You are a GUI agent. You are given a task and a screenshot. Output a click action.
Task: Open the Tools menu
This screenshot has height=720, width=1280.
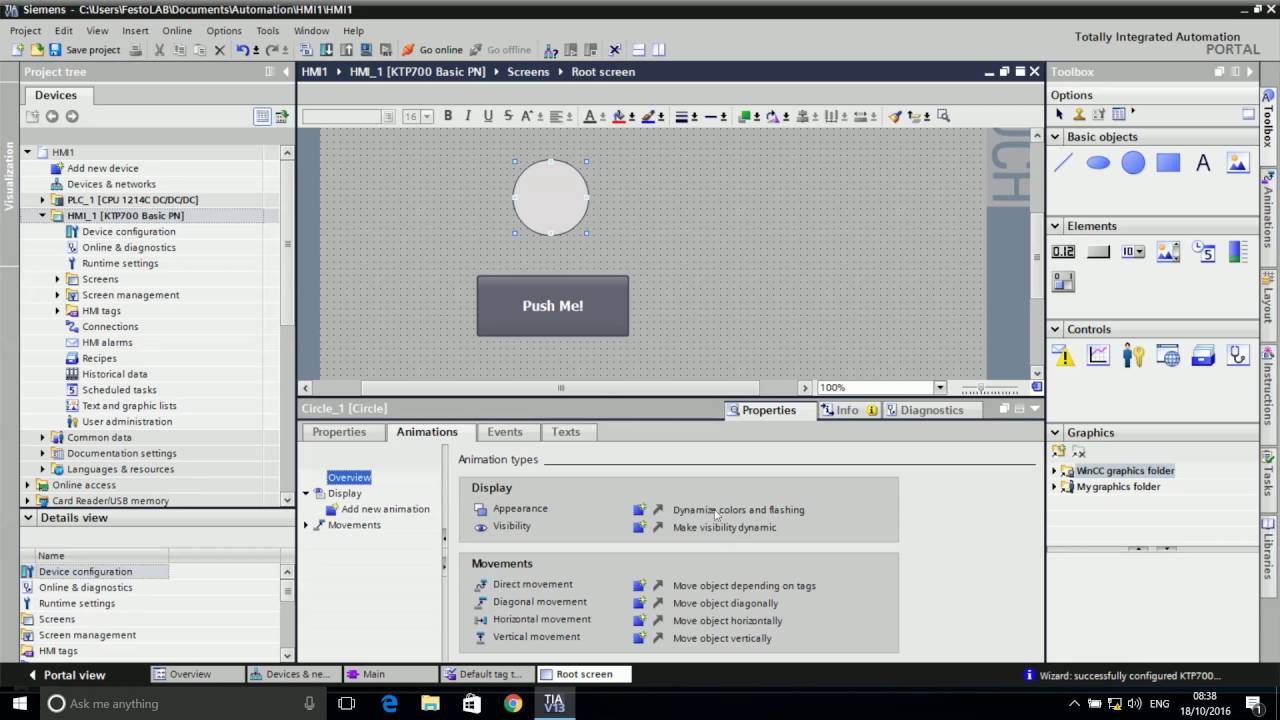(x=267, y=31)
